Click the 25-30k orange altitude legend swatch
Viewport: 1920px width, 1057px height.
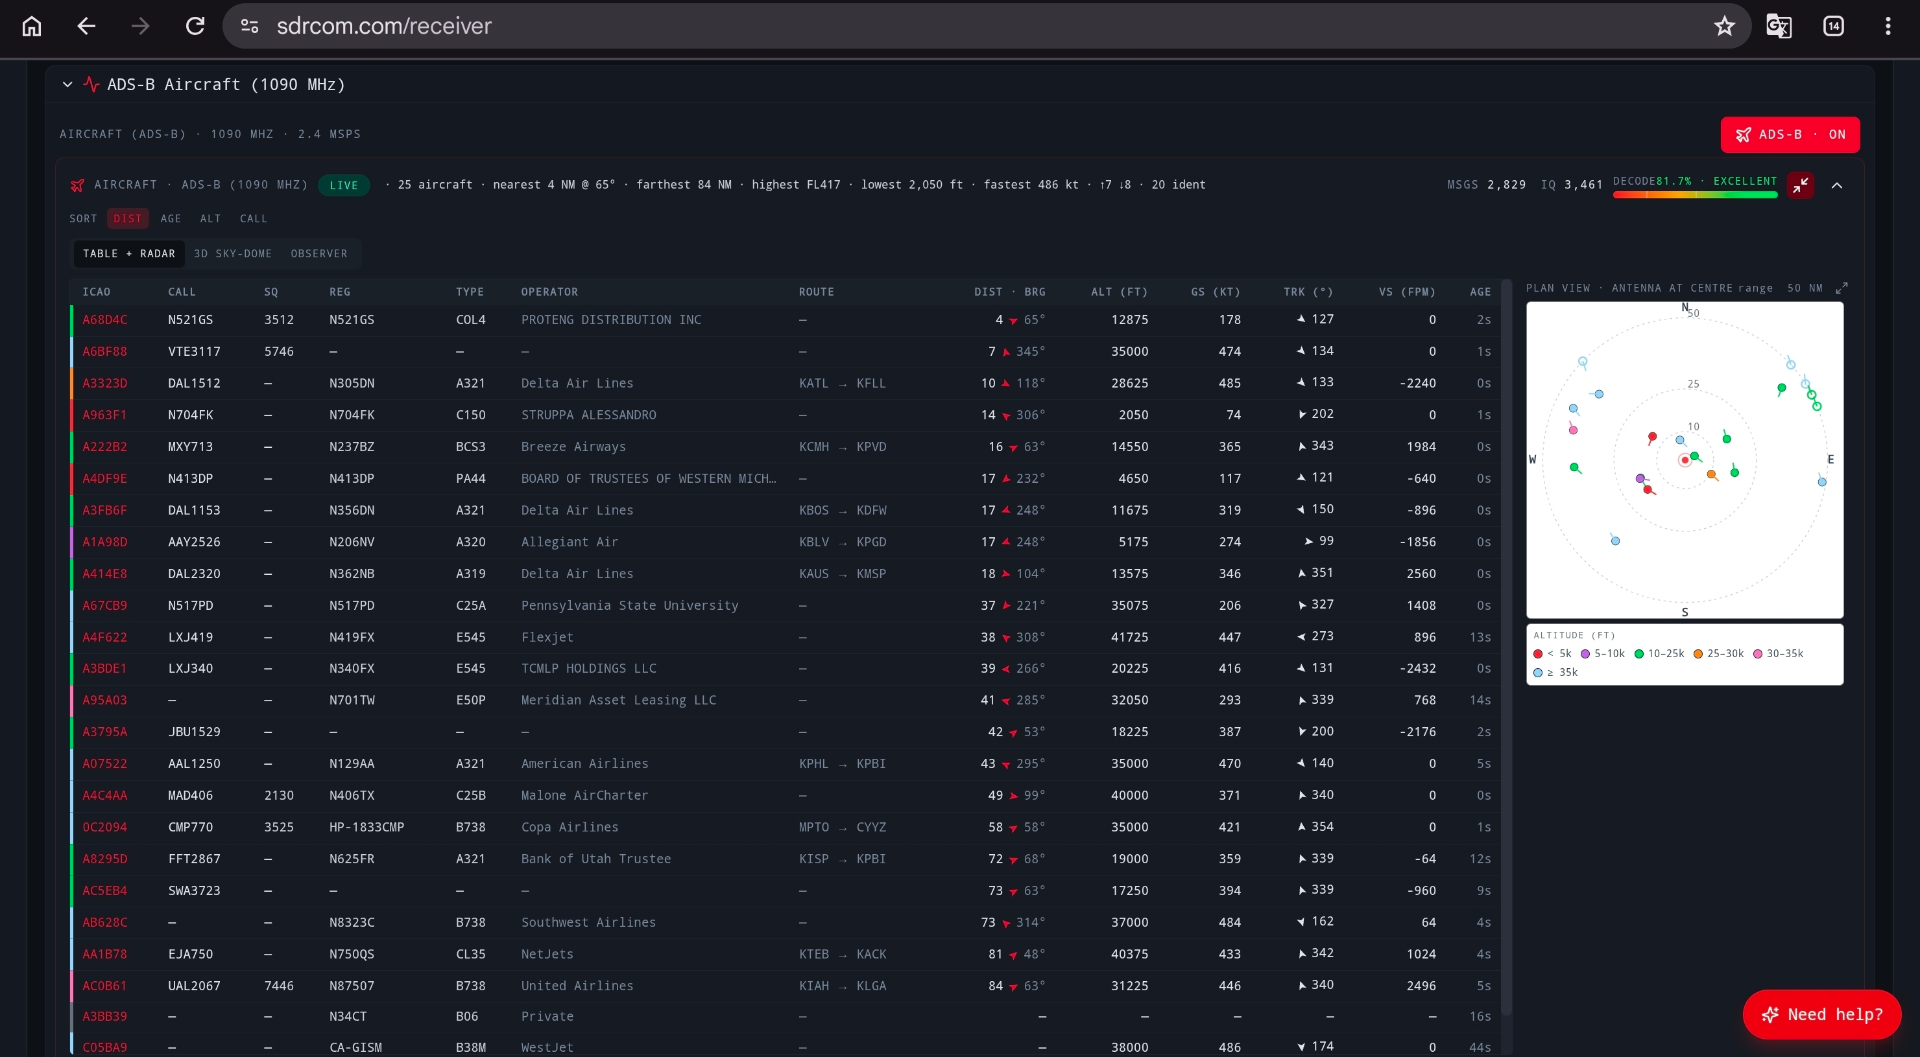[1698, 654]
